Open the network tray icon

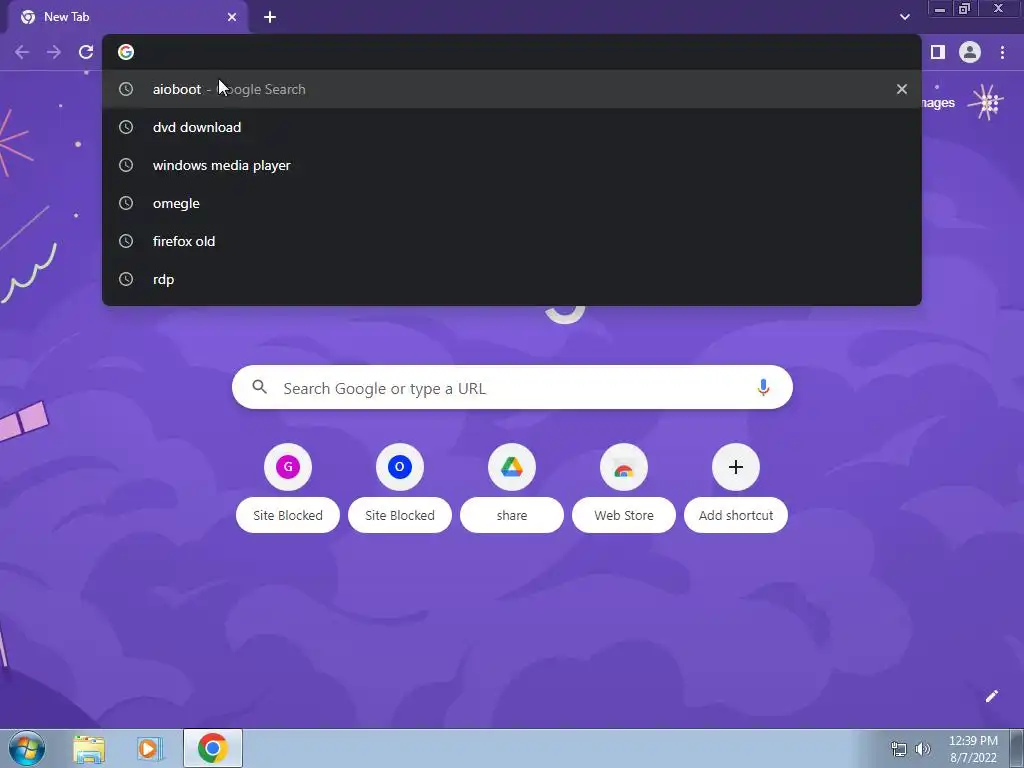(899, 749)
